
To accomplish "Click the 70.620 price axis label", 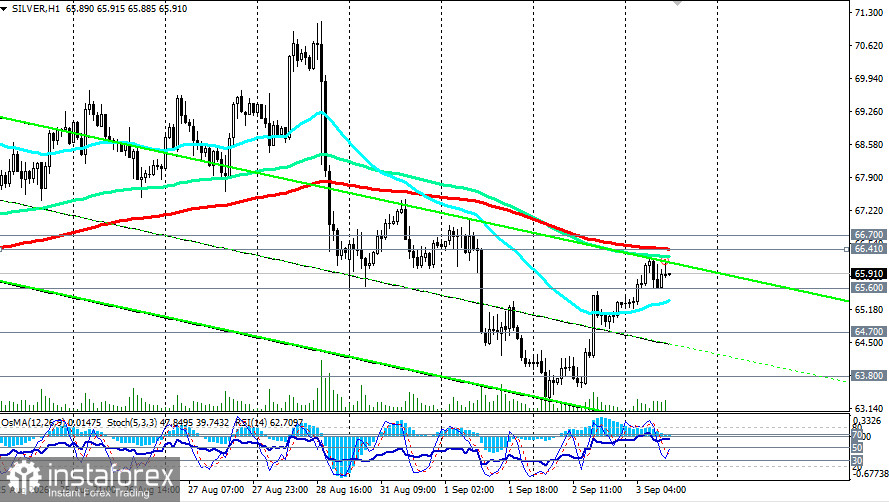I will (x=869, y=45).
